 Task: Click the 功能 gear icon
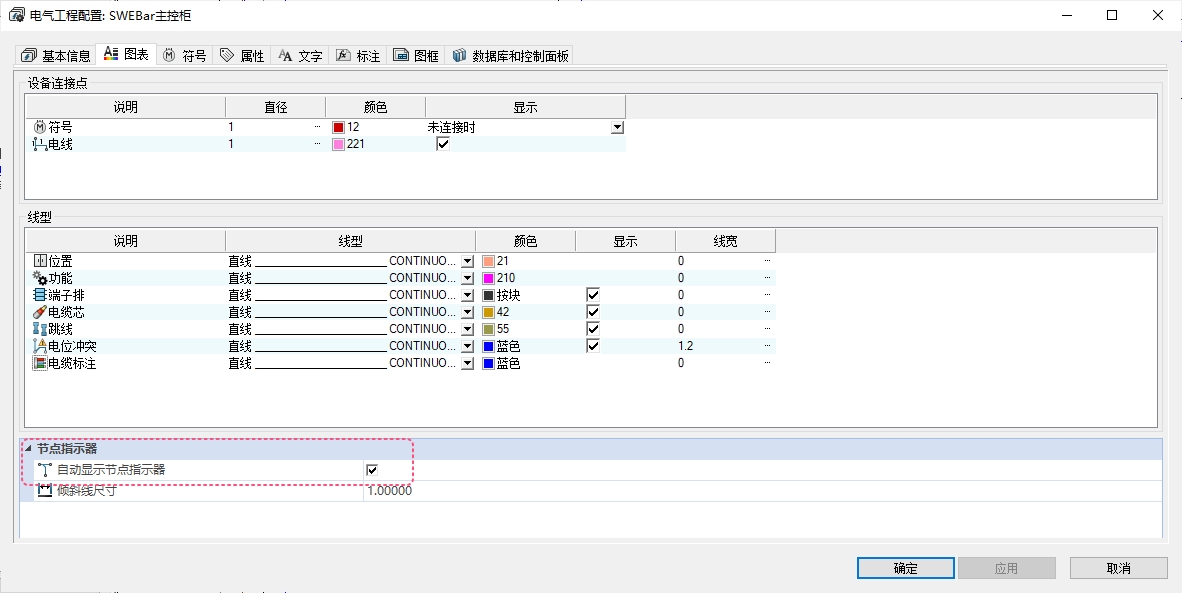coord(40,278)
